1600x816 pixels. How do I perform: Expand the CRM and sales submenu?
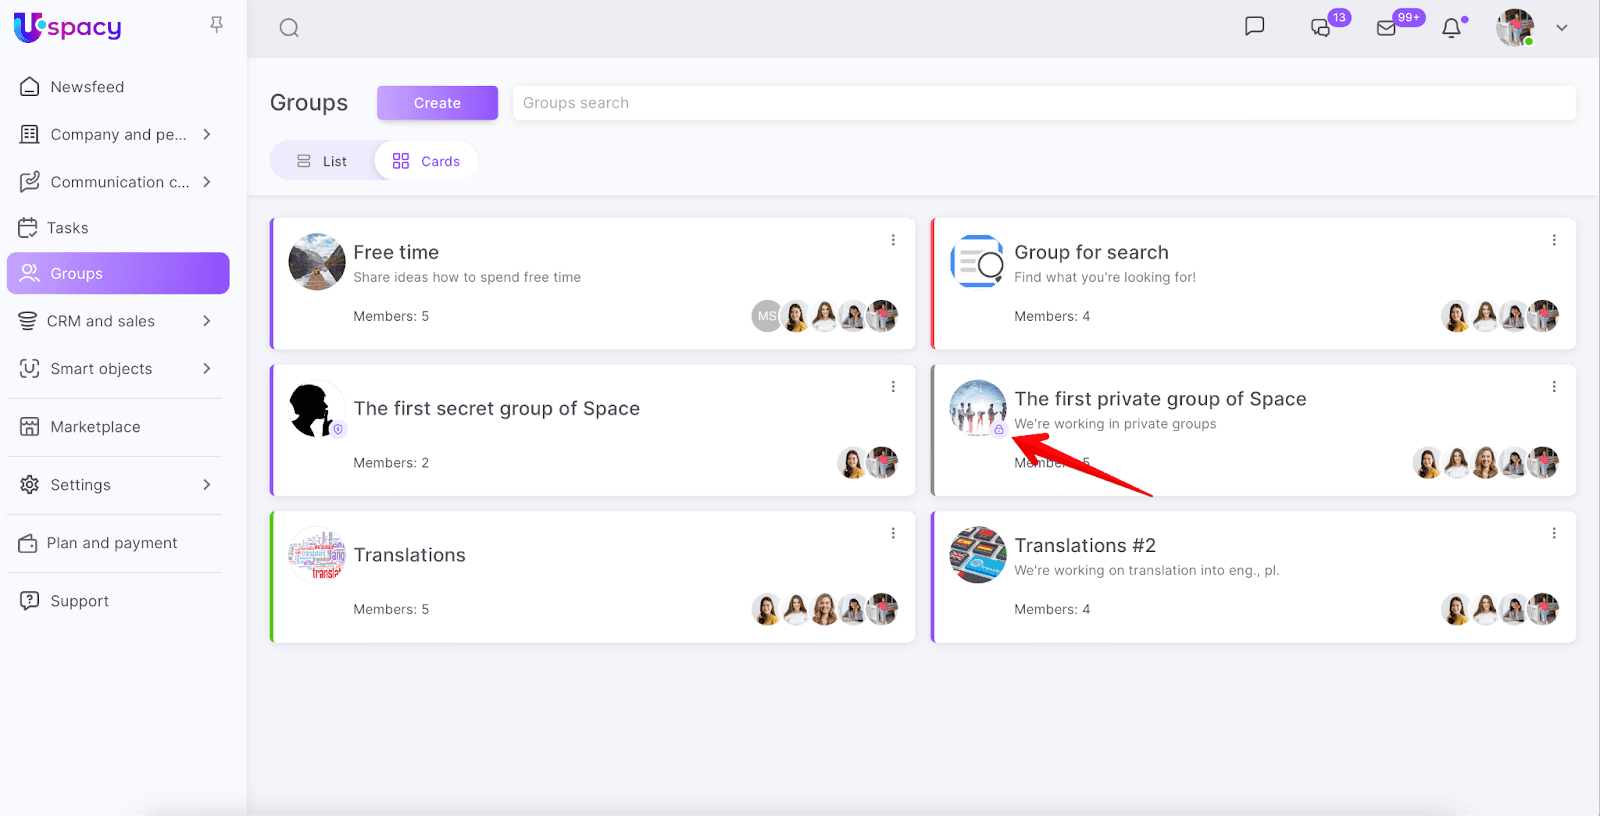click(x=207, y=321)
